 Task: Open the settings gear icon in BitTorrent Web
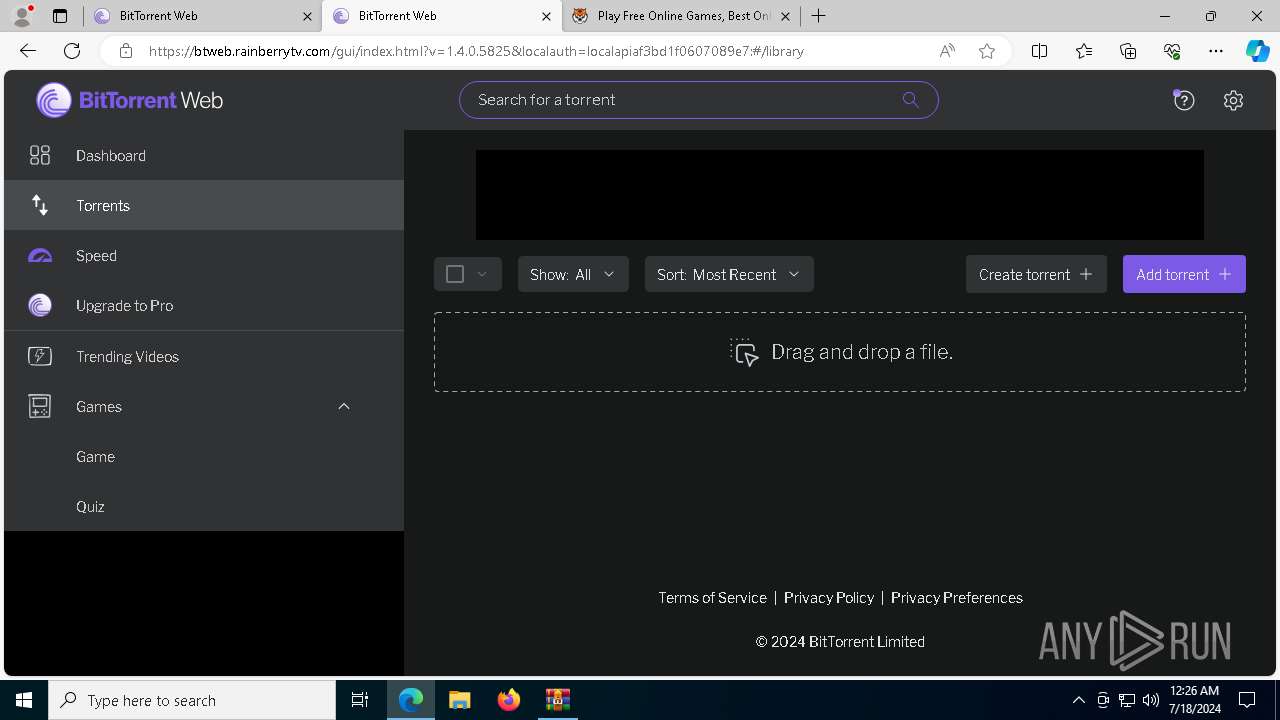[1233, 100]
